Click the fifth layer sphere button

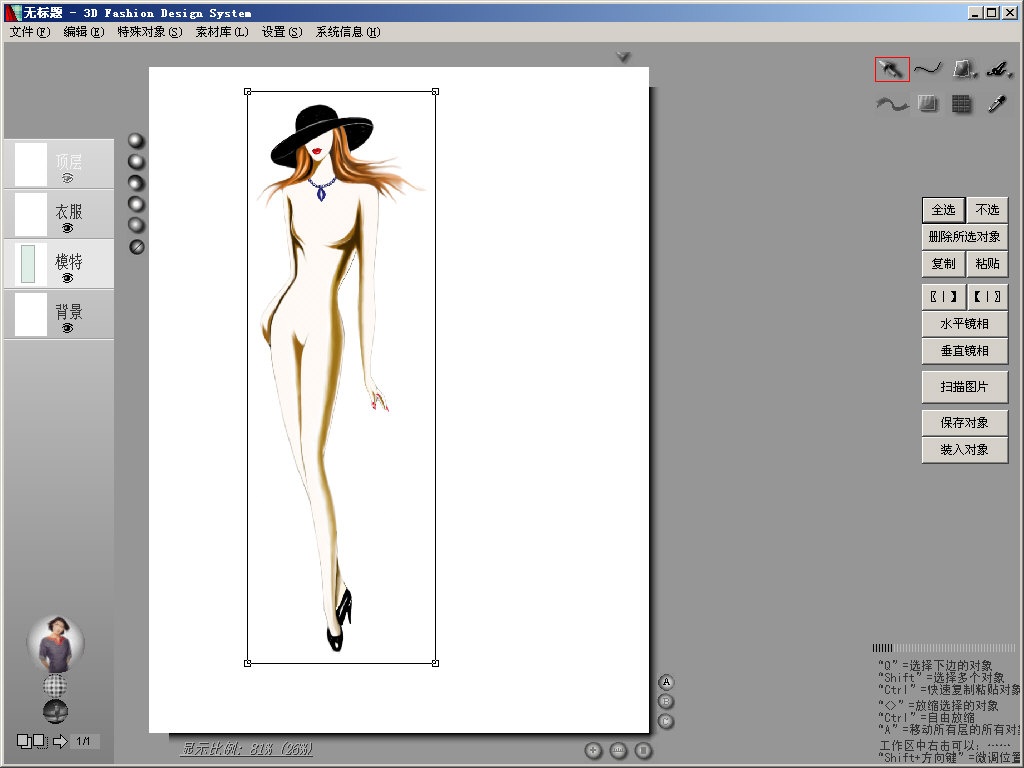pos(136,225)
